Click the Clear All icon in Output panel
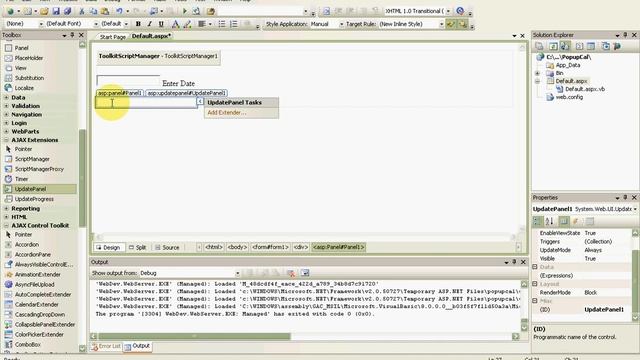 [x=291, y=273]
